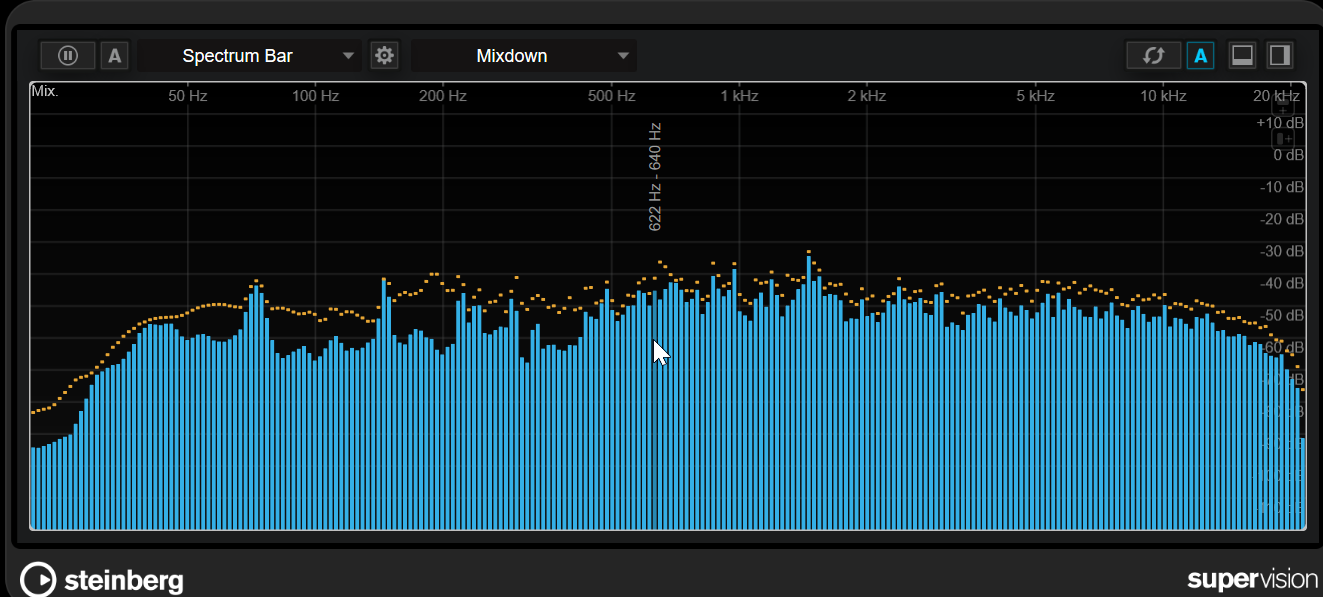Viewport: 1323px width, 597px height.
Task: Click the circular arrows reset icon
Action: click(x=1153, y=56)
